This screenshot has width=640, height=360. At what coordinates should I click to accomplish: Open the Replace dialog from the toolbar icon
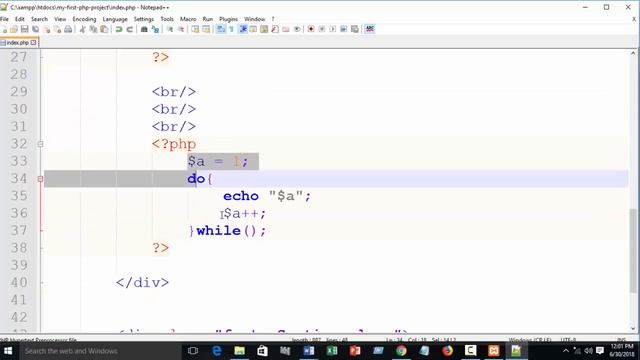coord(155,29)
